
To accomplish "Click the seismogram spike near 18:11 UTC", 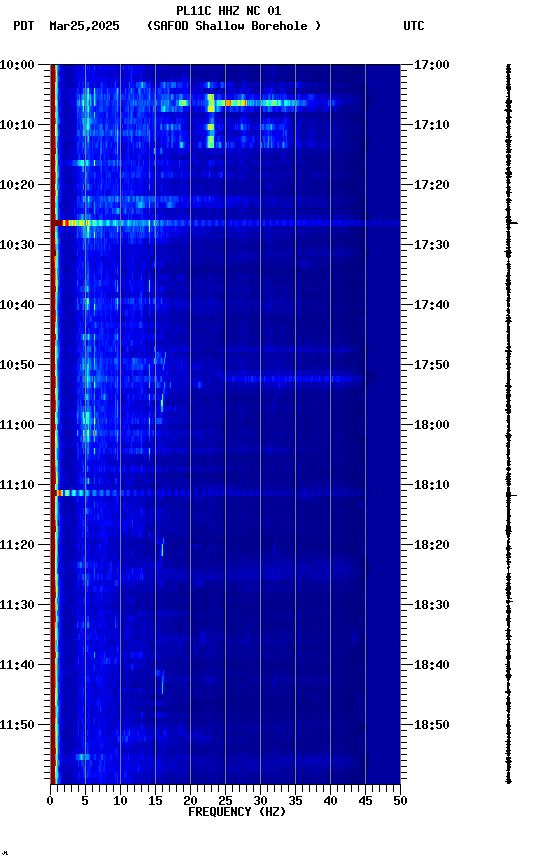I will pyautogui.click(x=512, y=495).
